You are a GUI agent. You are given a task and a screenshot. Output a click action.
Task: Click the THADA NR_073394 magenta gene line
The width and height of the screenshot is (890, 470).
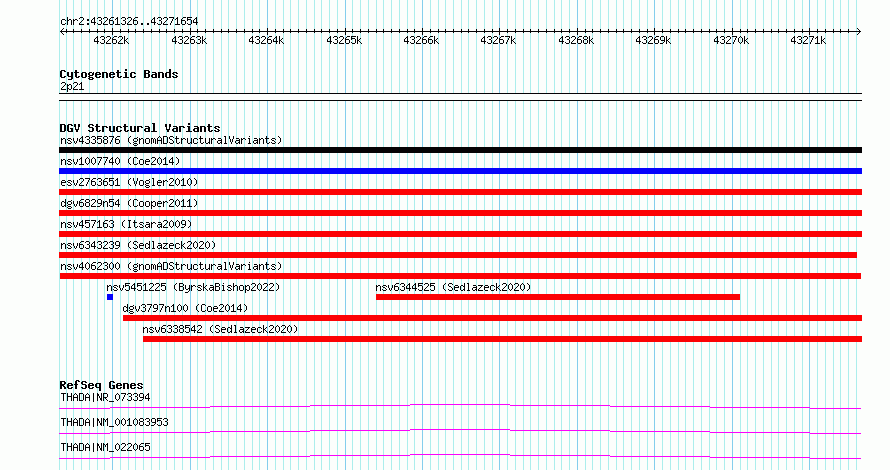click(460, 406)
